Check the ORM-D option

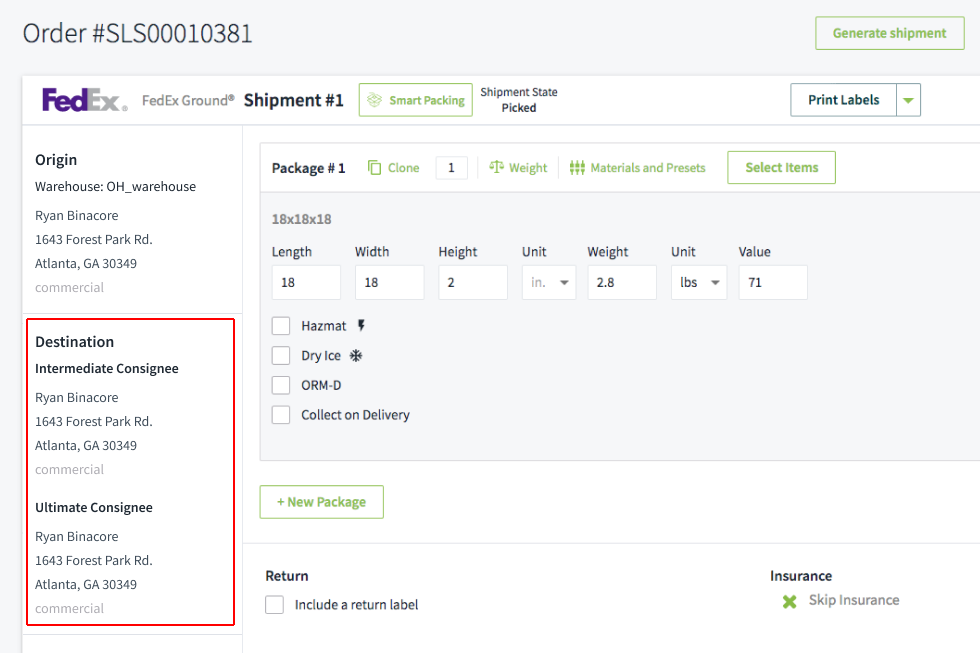pyautogui.click(x=281, y=385)
